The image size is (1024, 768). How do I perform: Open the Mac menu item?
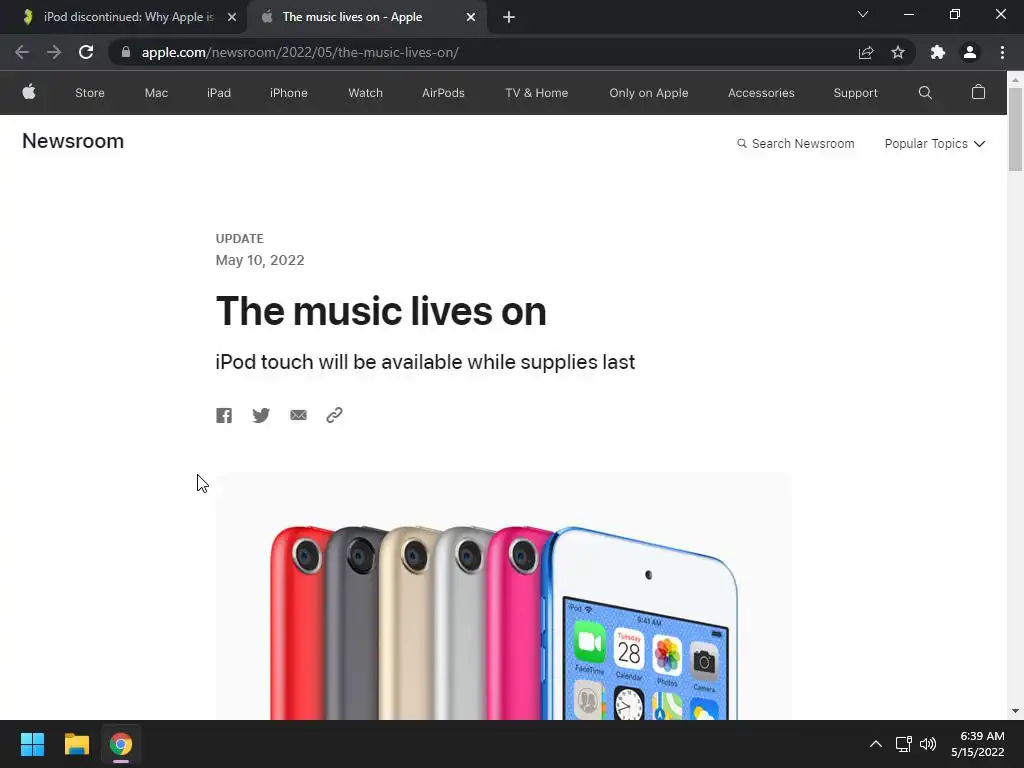[x=156, y=93]
